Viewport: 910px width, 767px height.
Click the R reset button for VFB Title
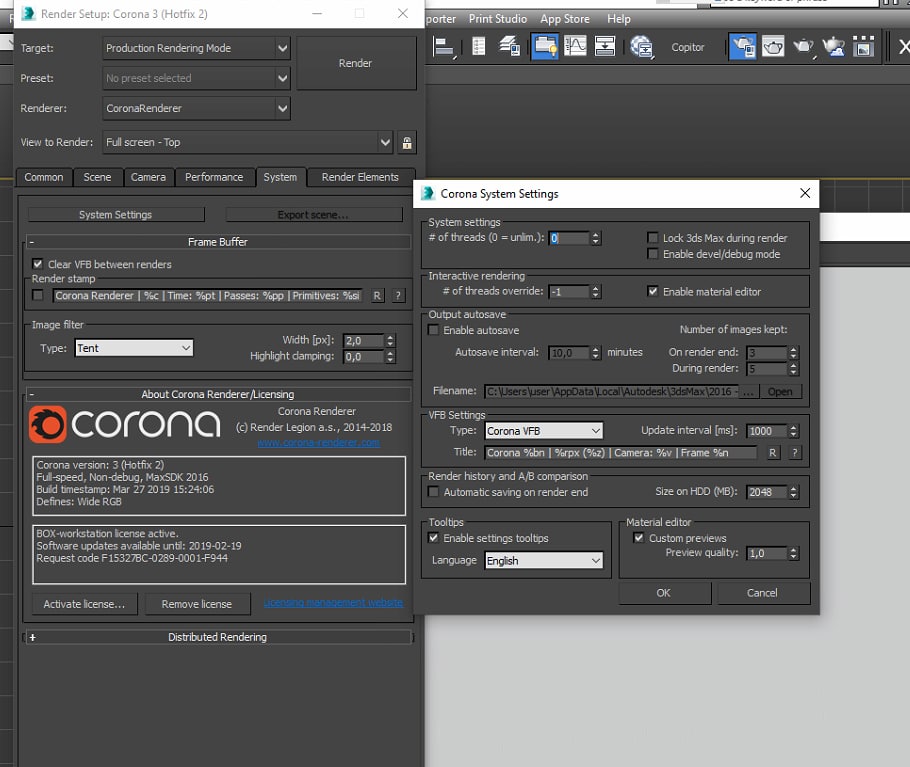tap(772, 453)
